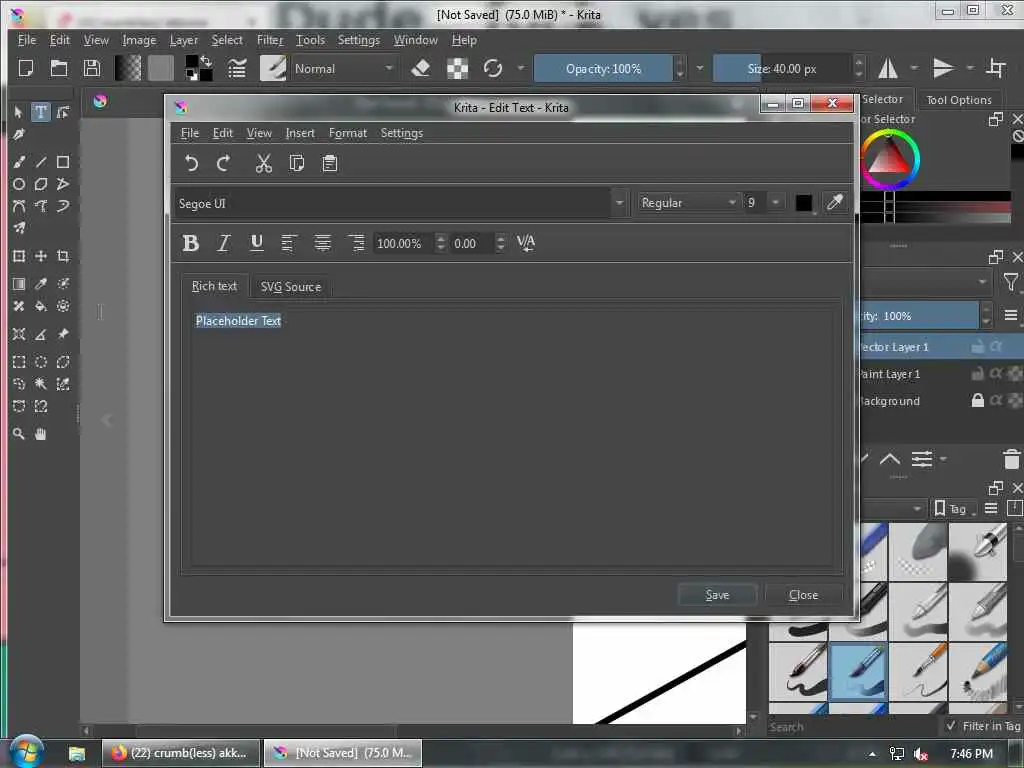
Task: Click the Cut scissors icon
Action: point(263,163)
